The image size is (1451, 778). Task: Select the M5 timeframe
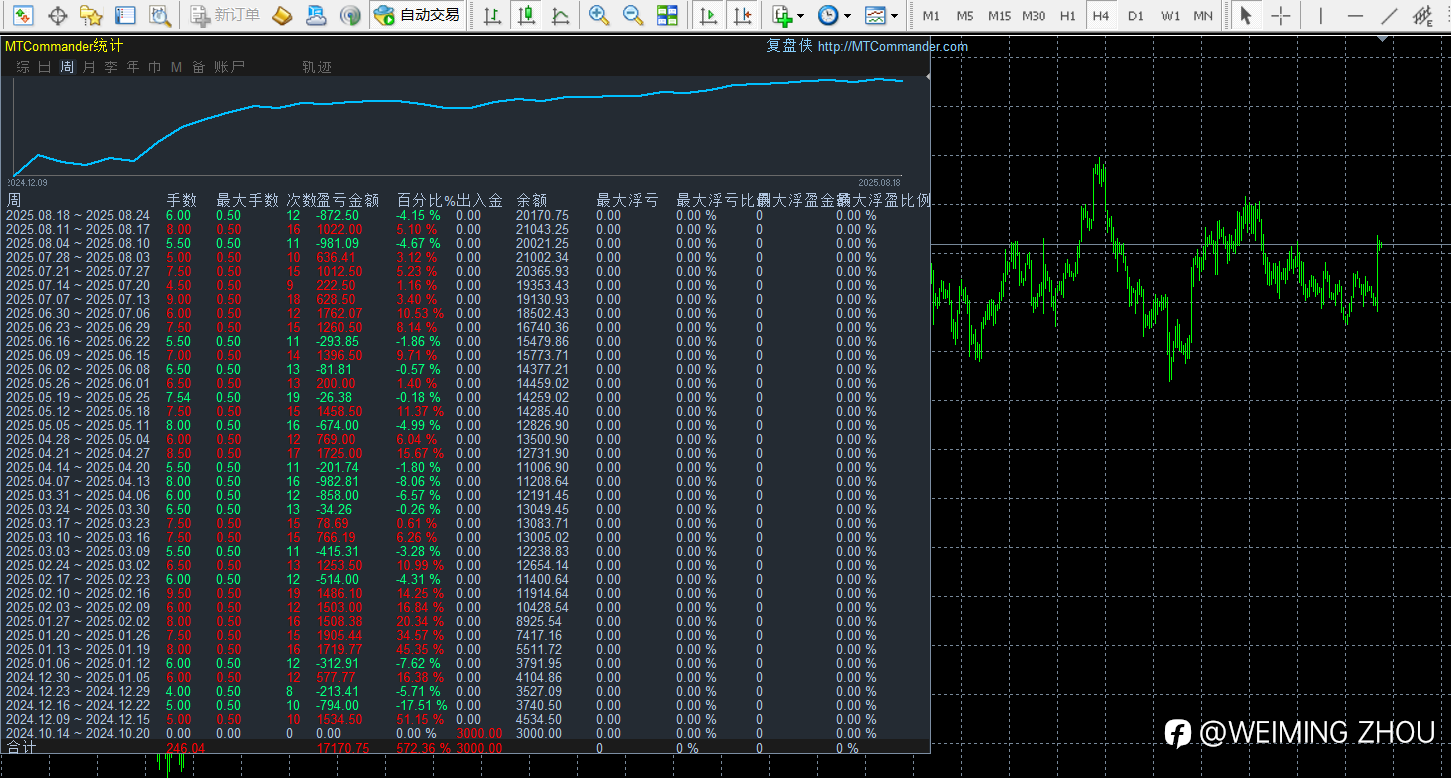coord(965,16)
